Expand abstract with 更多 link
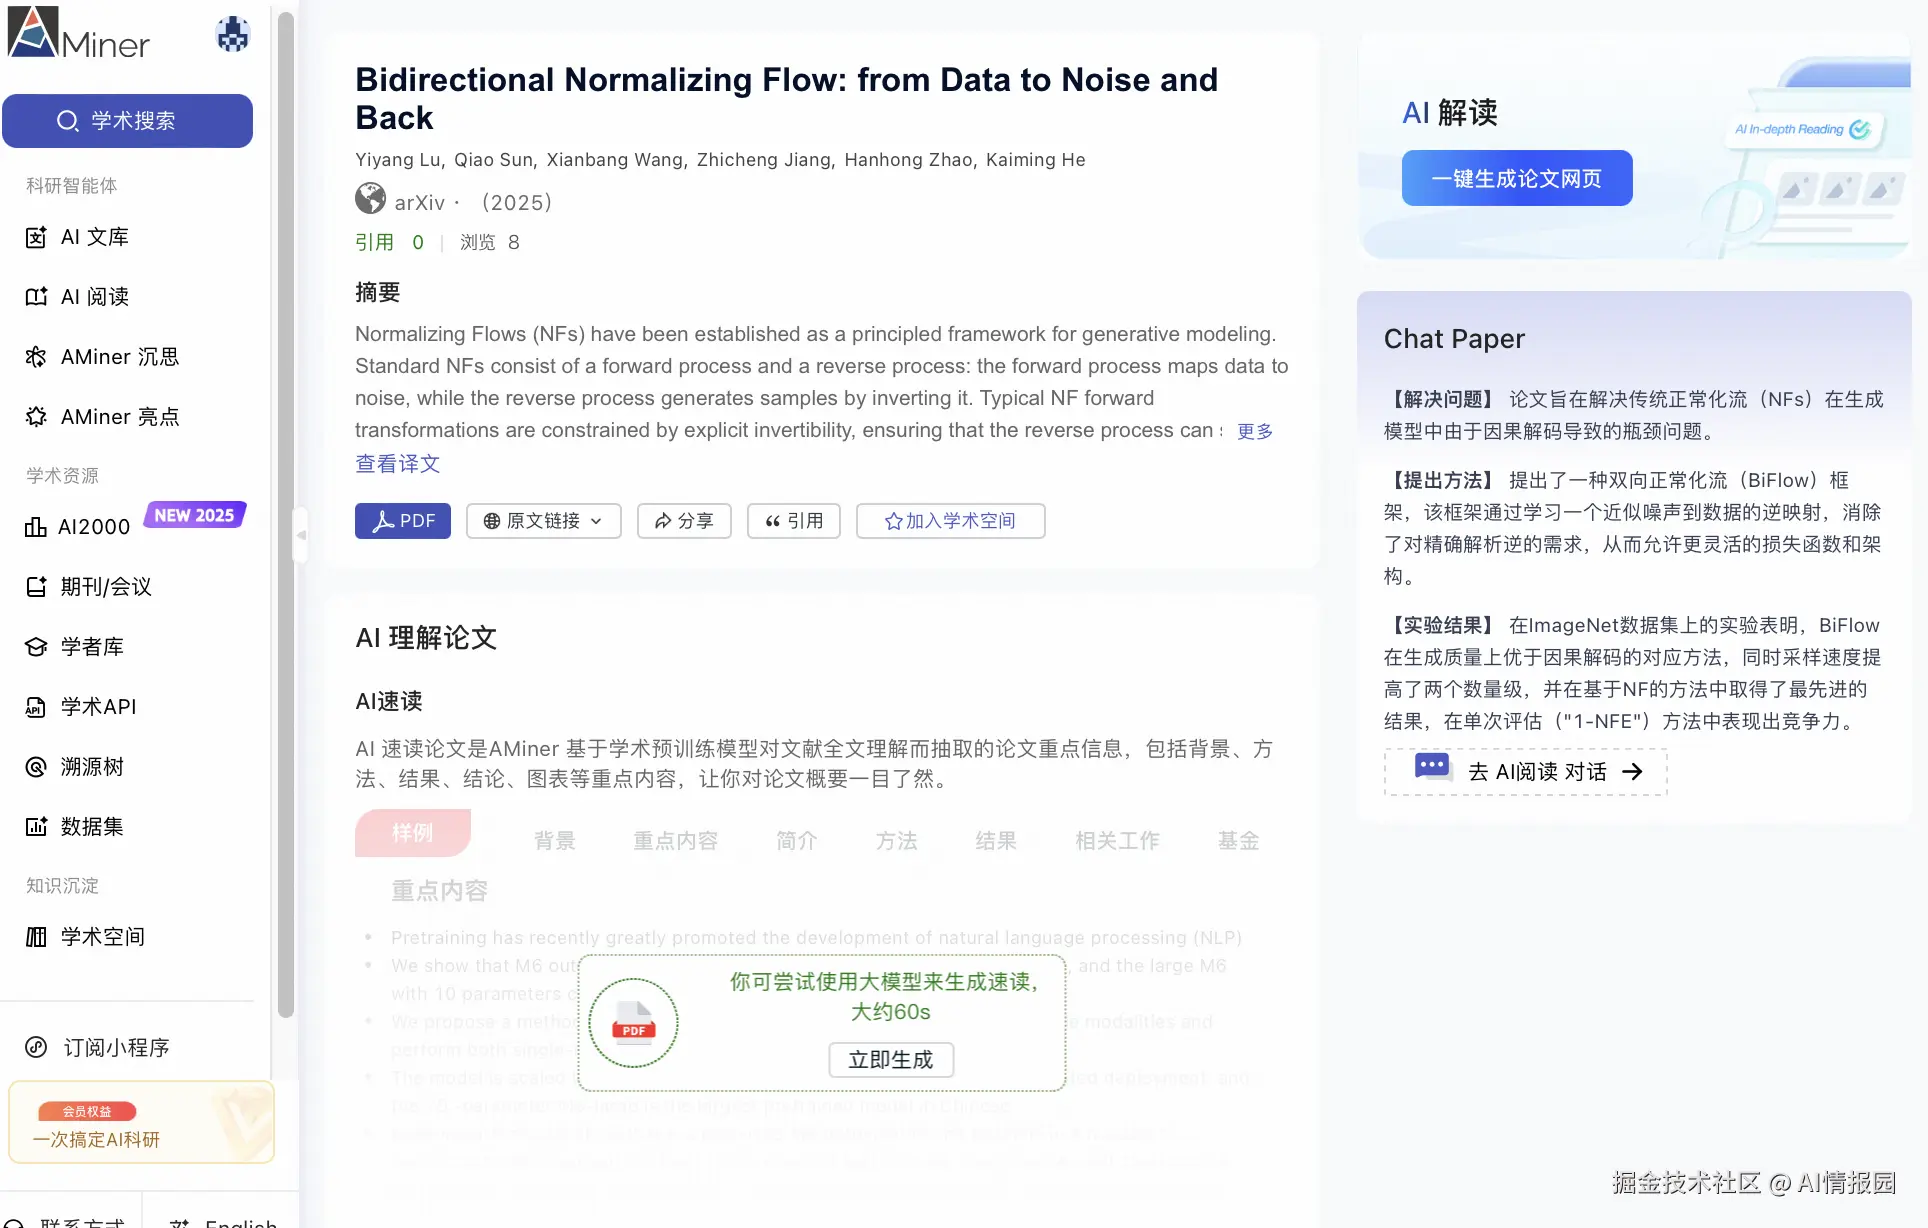Screen dimensions: 1928x1228 click(1254, 431)
